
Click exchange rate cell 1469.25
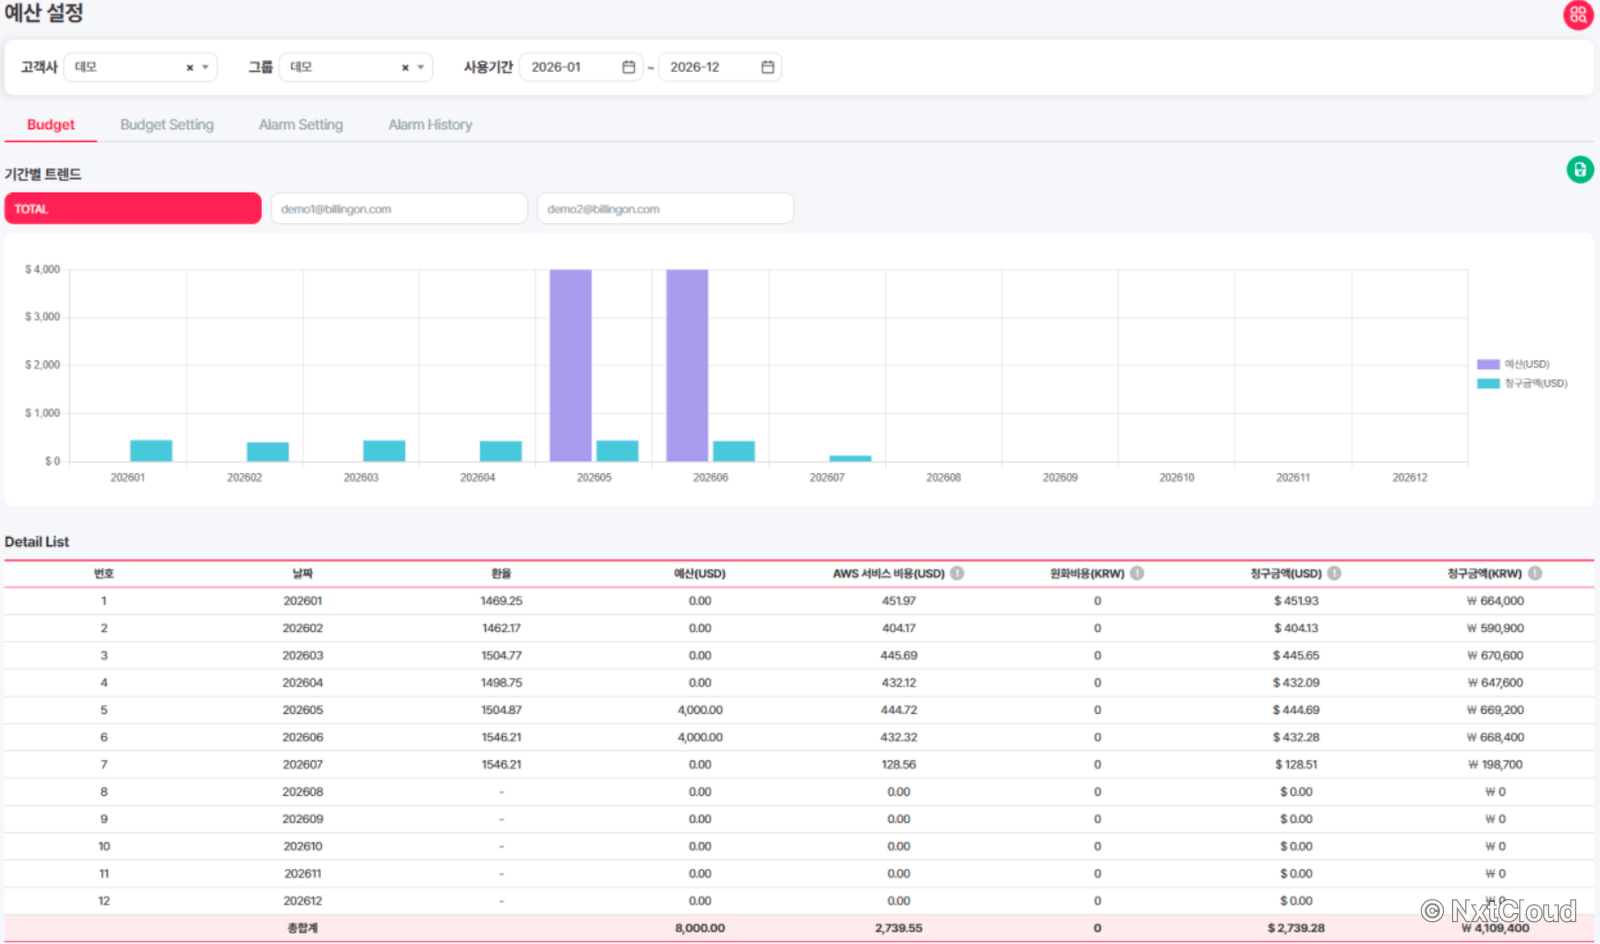(x=501, y=601)
